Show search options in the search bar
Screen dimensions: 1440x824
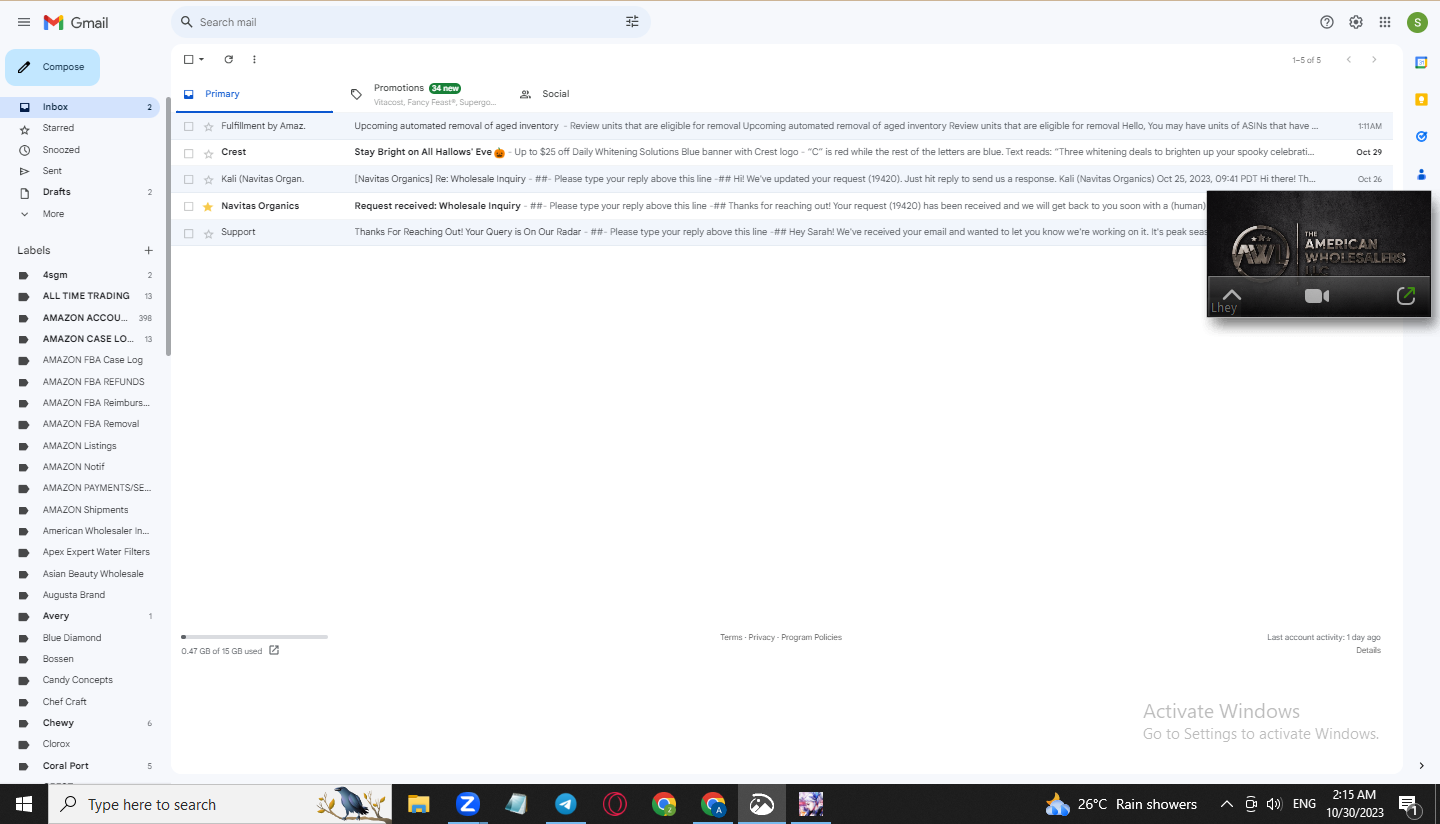pos(632,22)
